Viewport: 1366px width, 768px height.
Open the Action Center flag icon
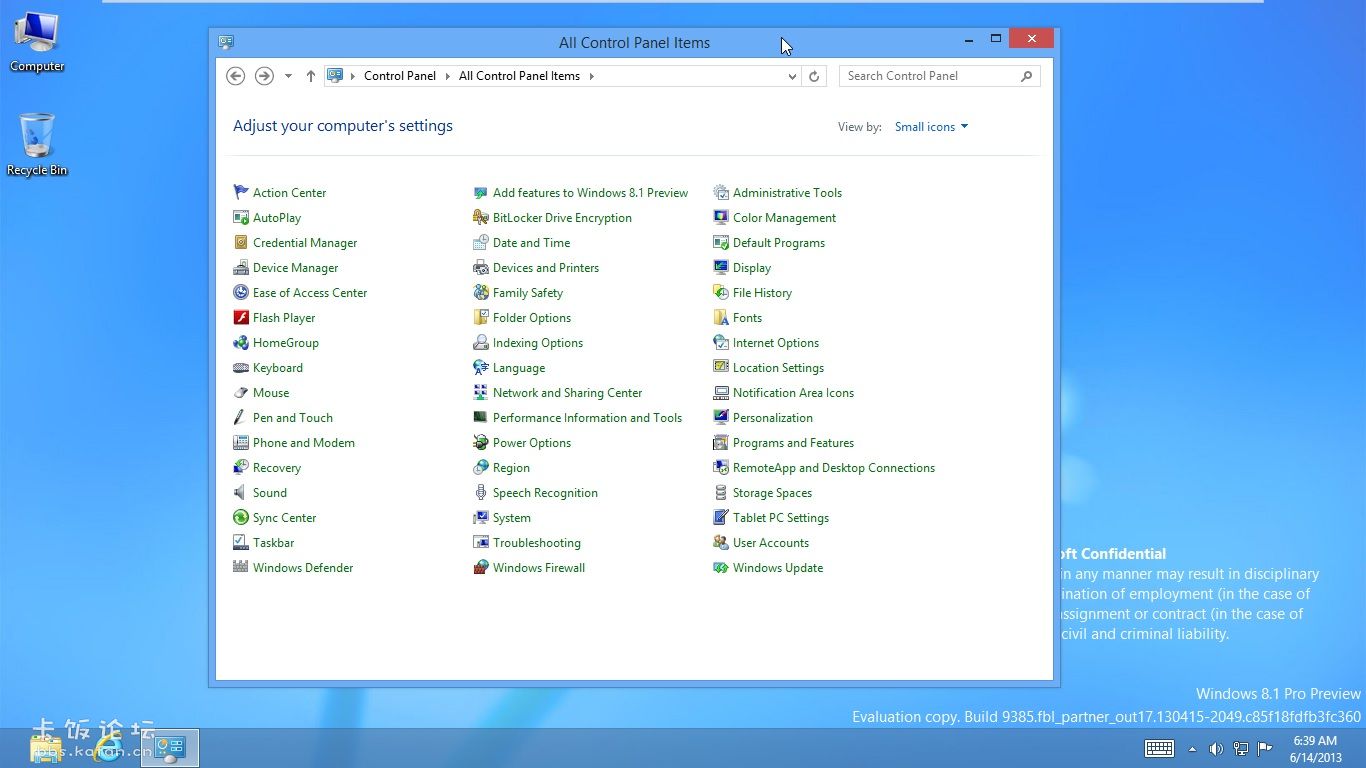[x=240, y=192]
